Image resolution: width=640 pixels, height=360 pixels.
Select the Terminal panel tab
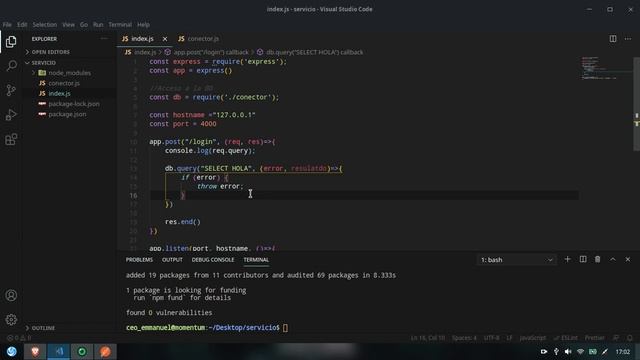[x=256, y=260]
